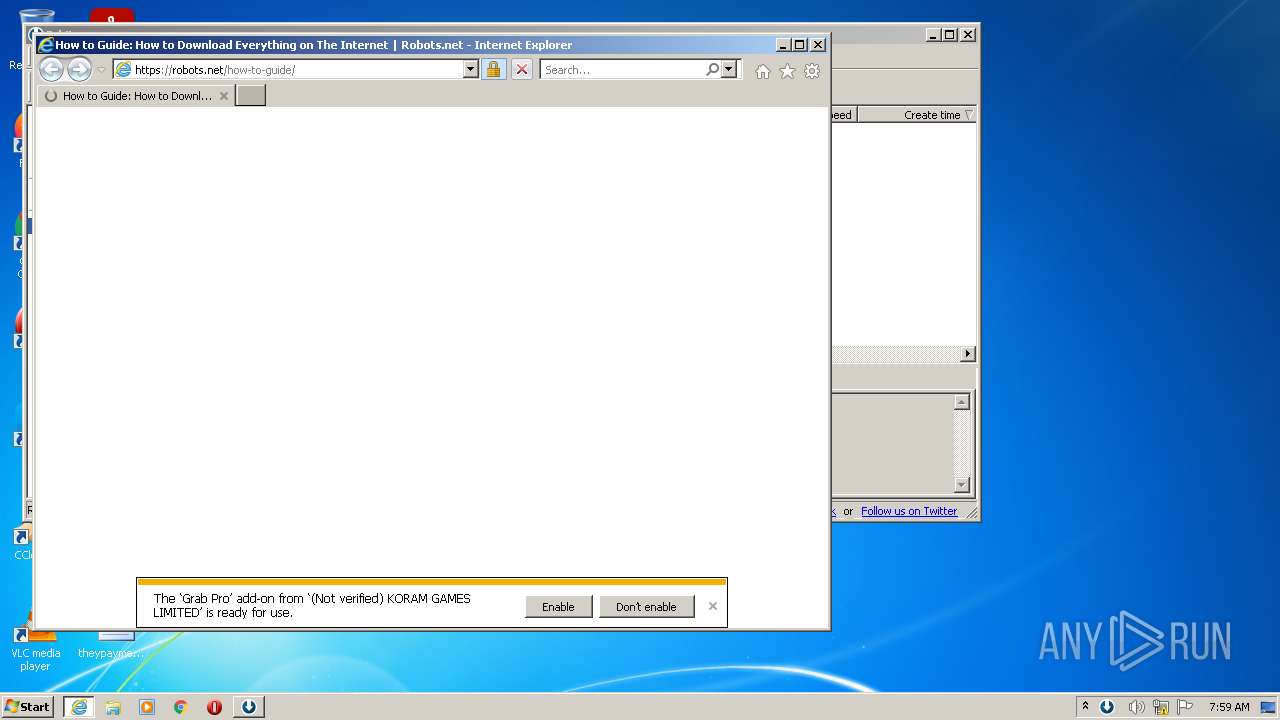Open Favorites with the star icon

coord(787,71)
